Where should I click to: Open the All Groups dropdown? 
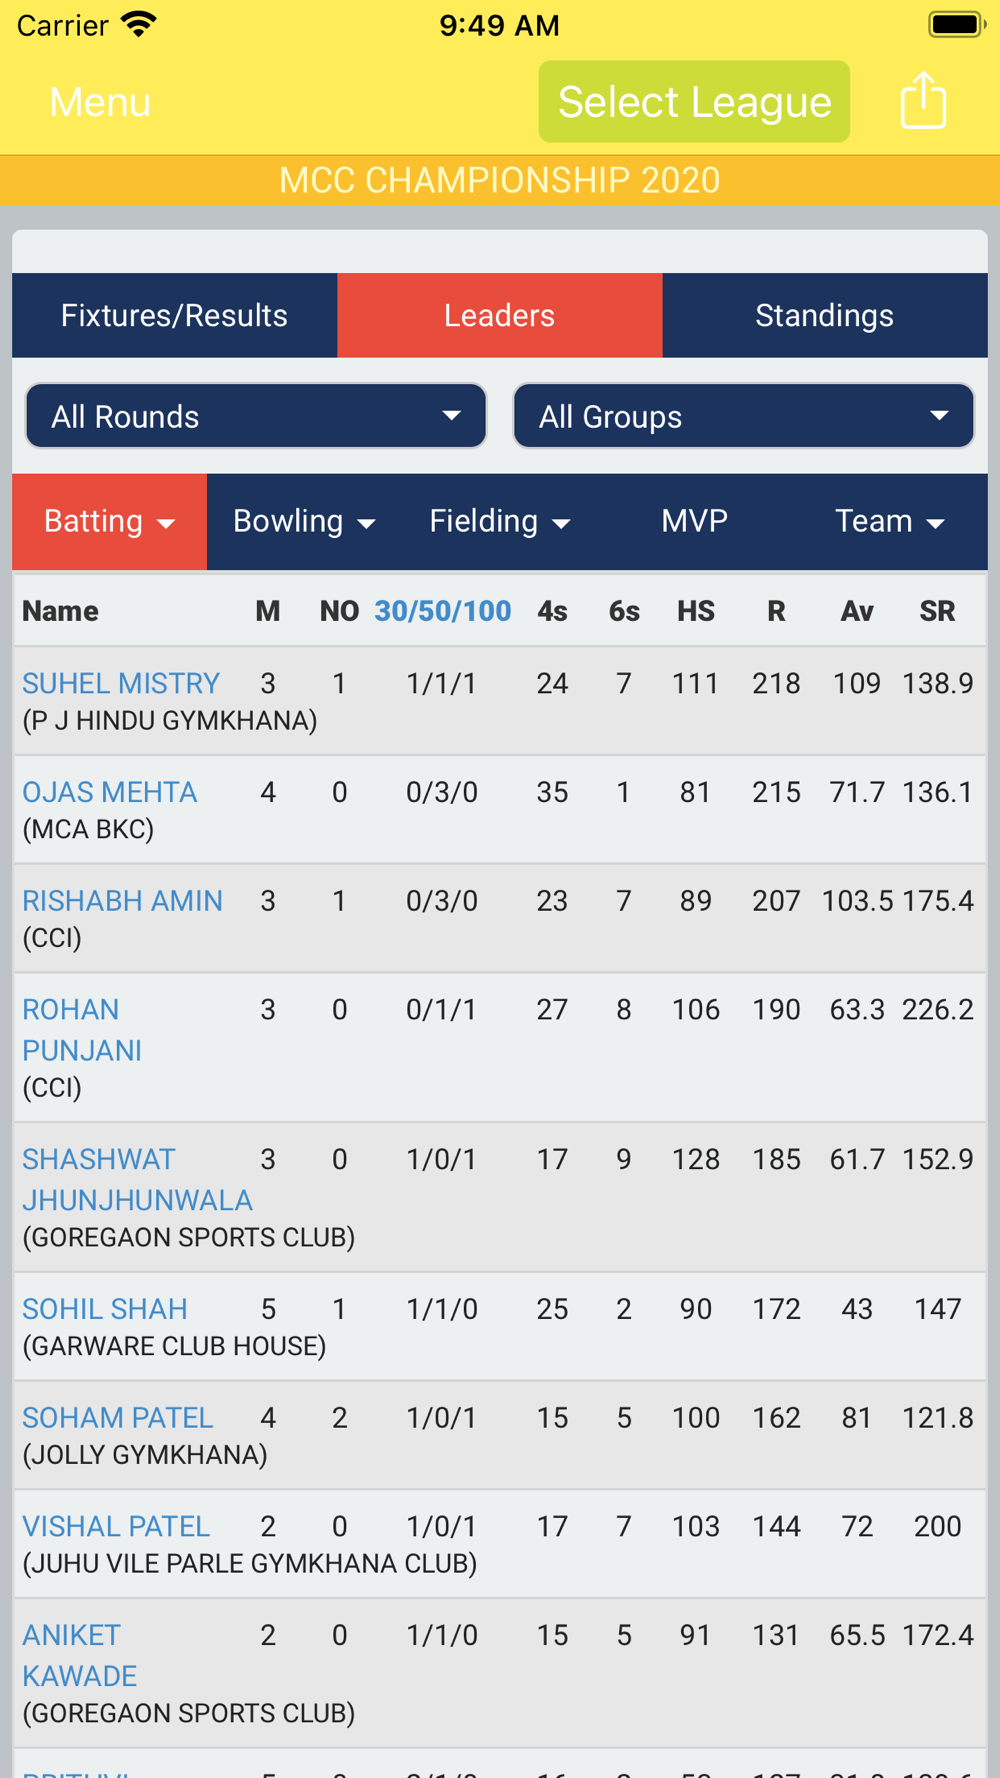[743, 416]
